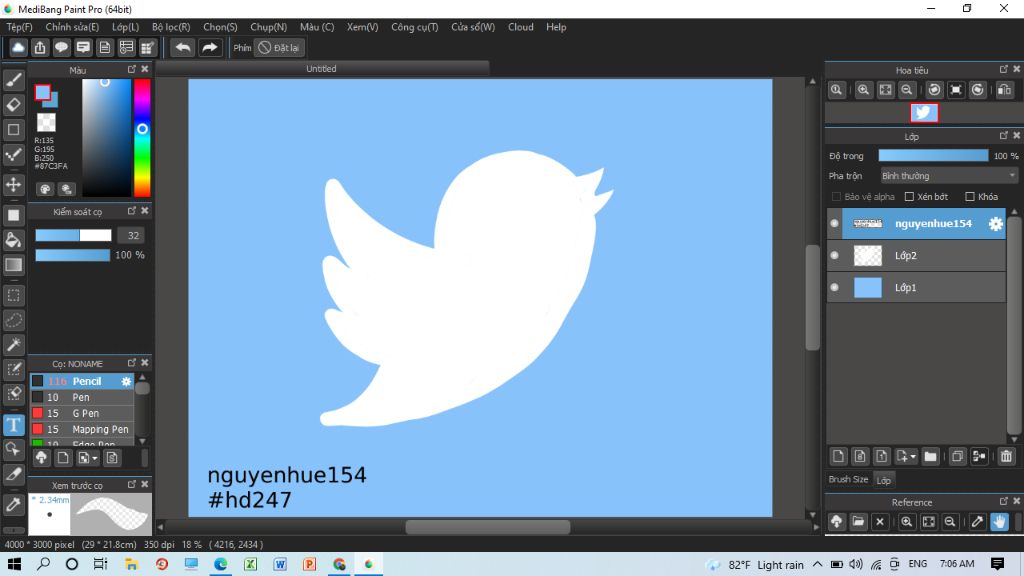Open the Tệp(F) menu
Screen dimensions: 1024x576
tap(20, 27)
